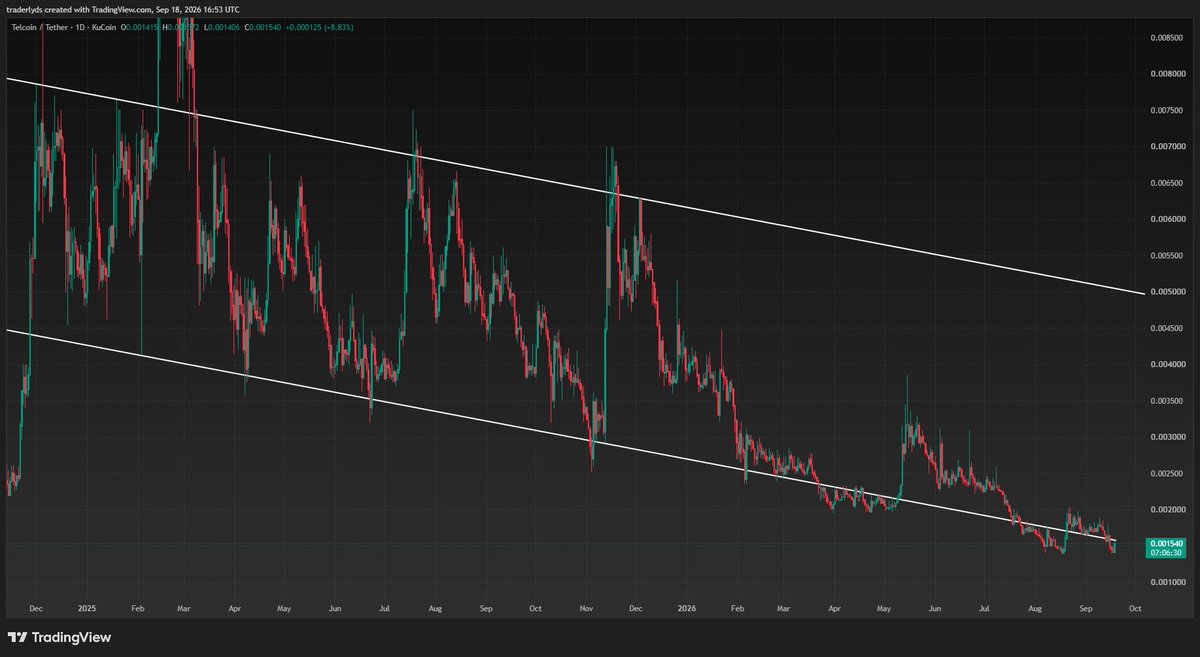
Task: Click the traderlyds created with TradingView.com caption
Action: [x=121, y=9]
